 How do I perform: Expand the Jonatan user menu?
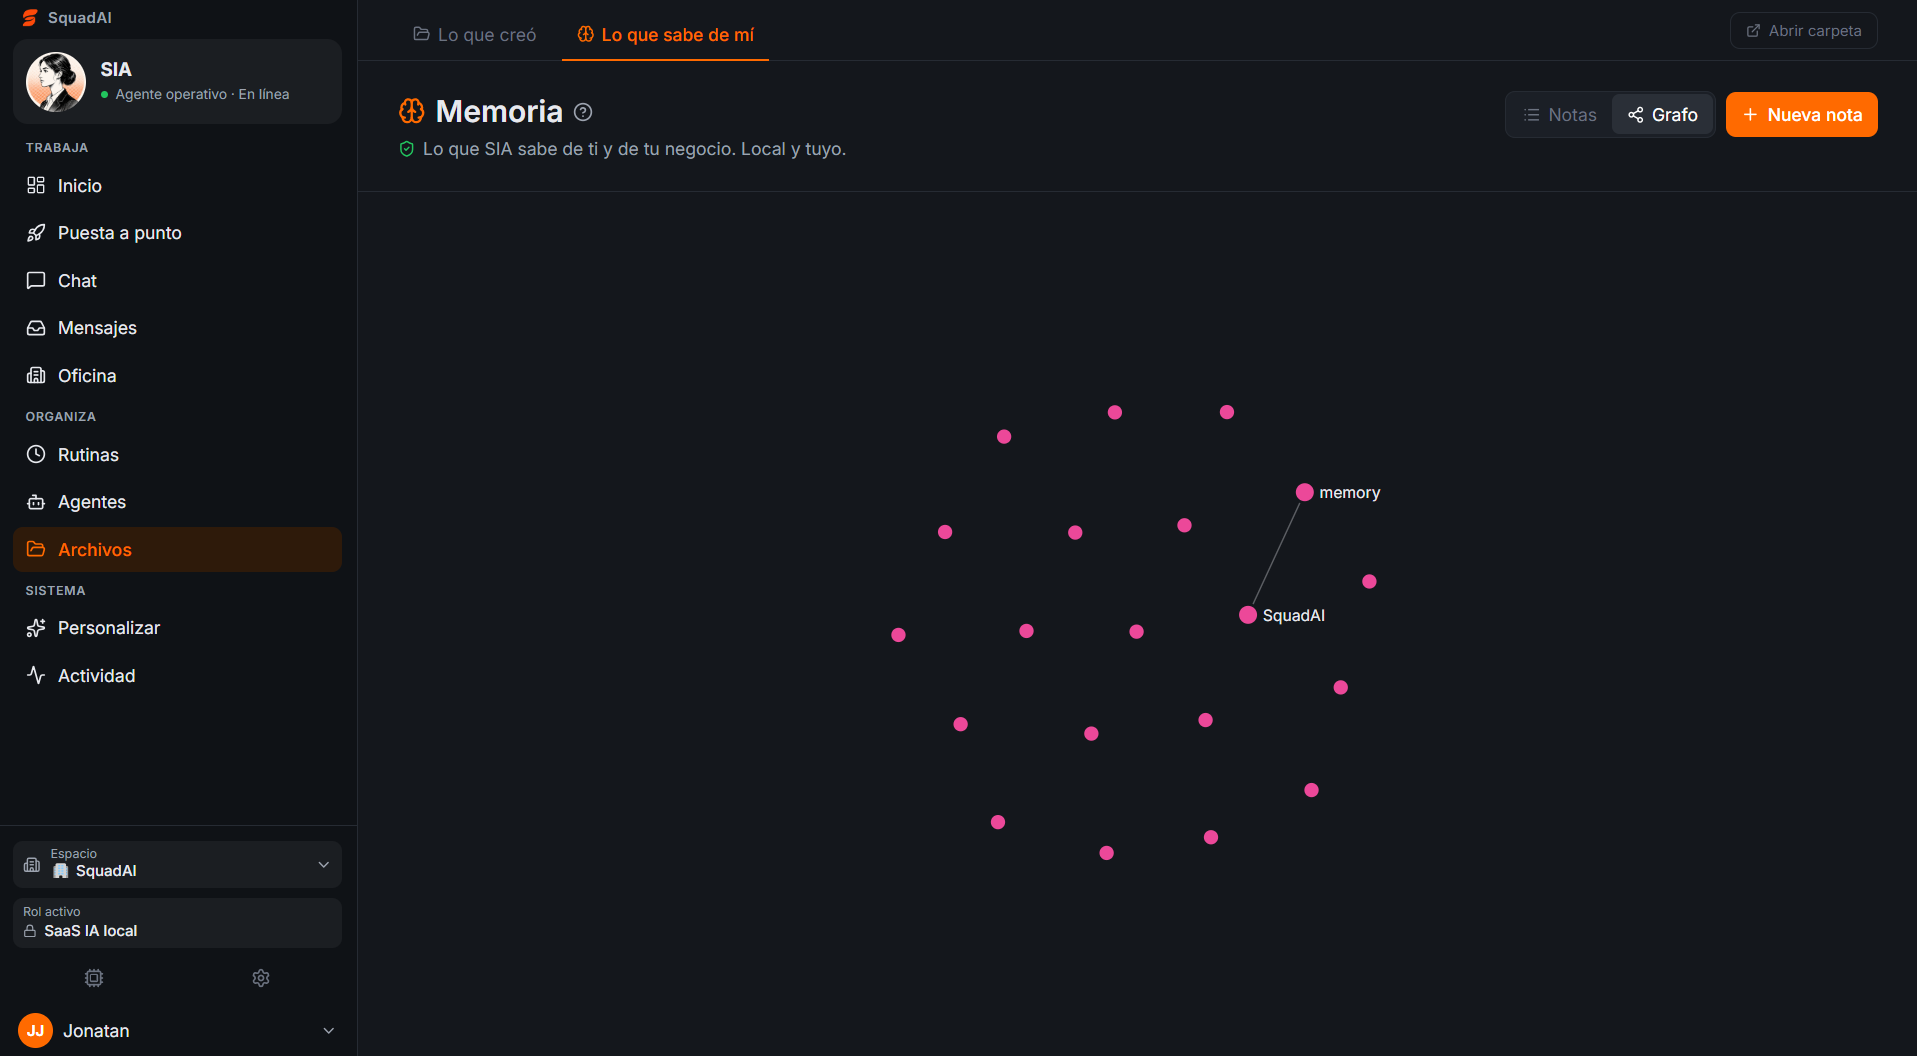click(x=177, y=1031)
